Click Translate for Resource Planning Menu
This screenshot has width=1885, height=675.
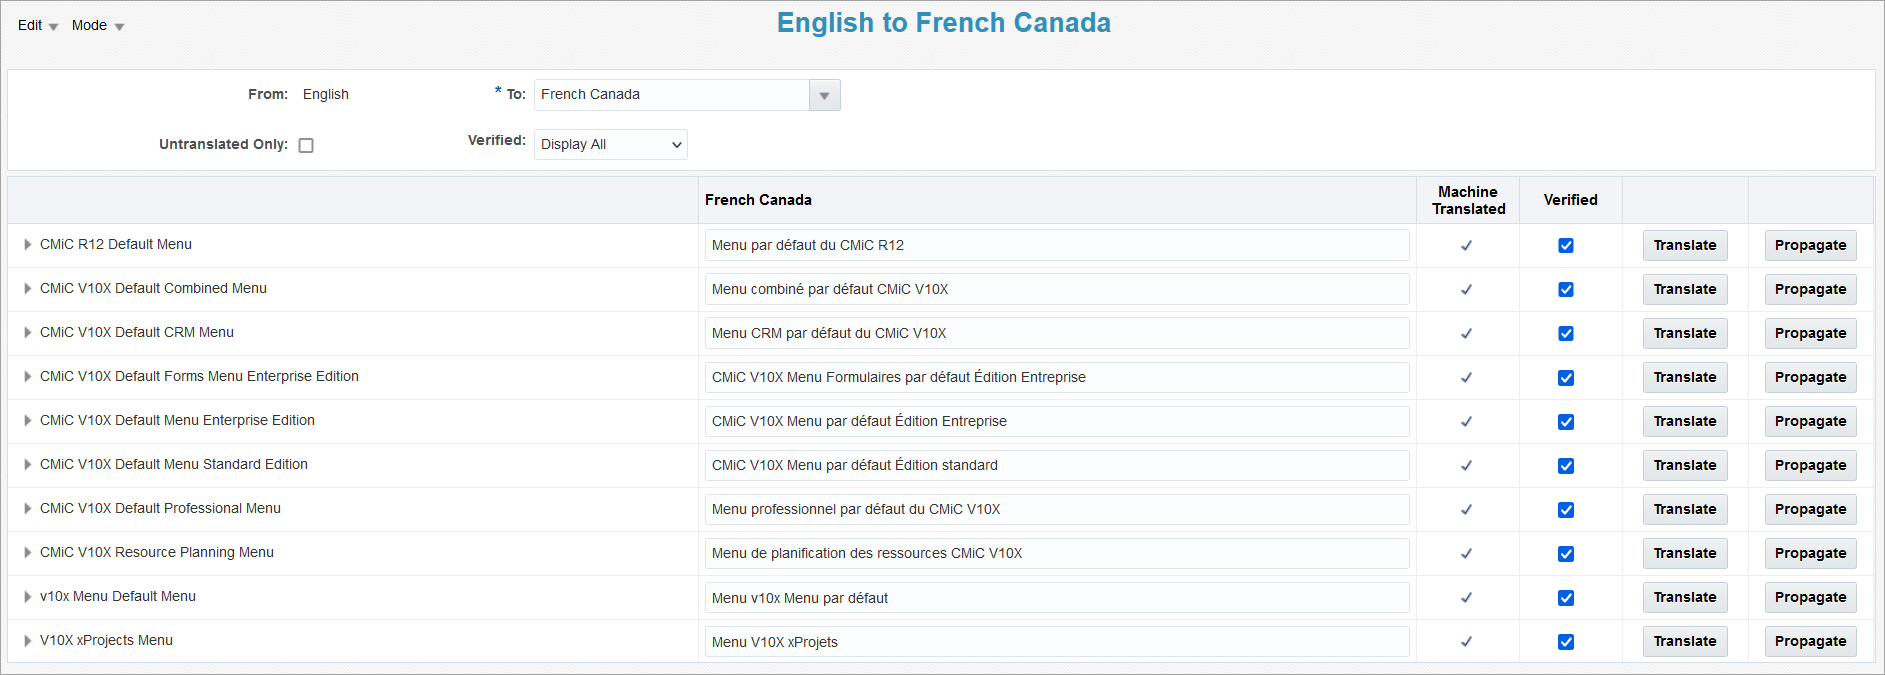pyautogui.click(x=1685, y=553)
